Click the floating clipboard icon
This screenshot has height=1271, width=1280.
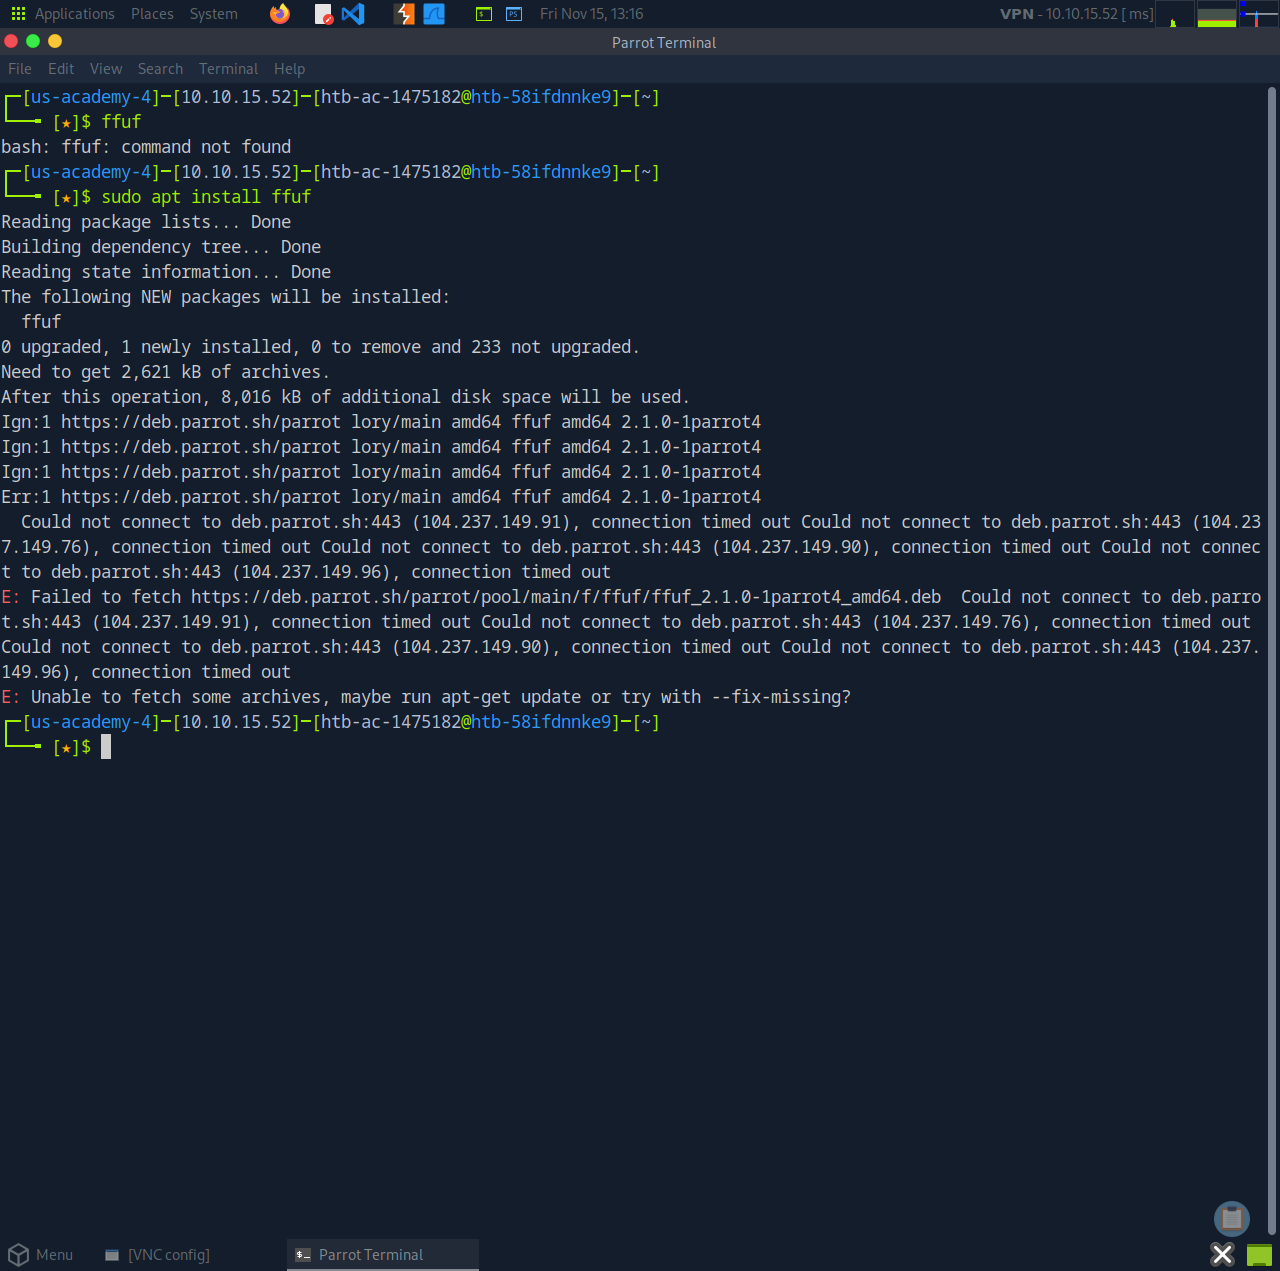click(1231, 1218)
